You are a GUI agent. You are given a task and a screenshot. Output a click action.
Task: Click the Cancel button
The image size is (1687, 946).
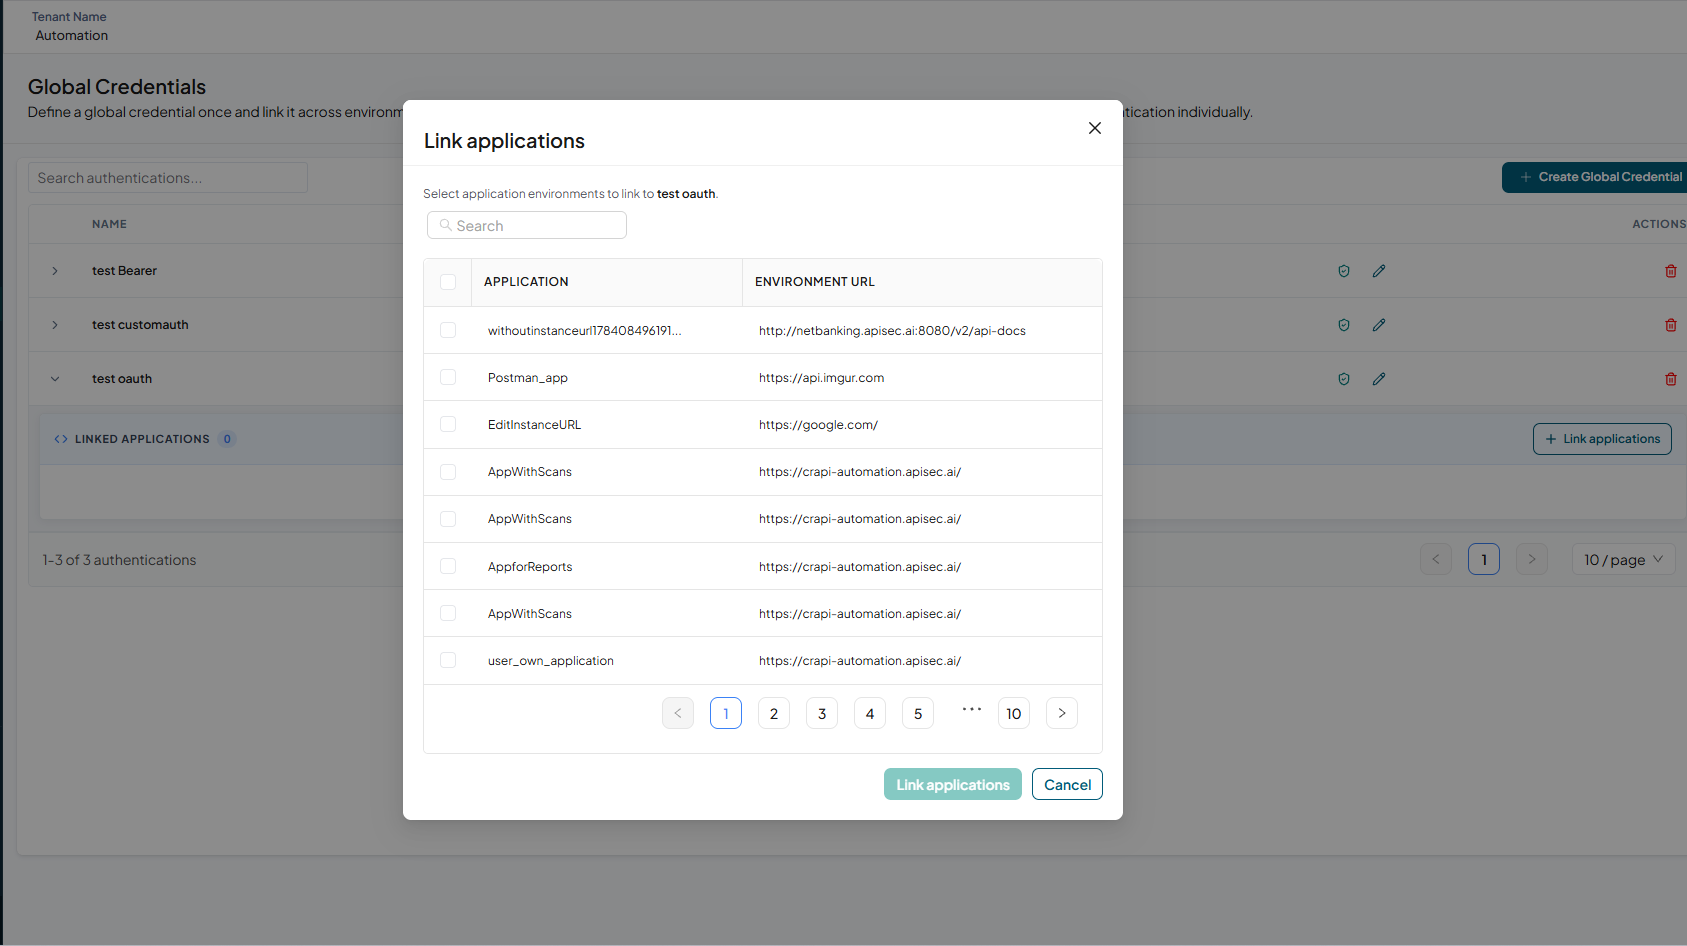click(x=1067, y=784)
